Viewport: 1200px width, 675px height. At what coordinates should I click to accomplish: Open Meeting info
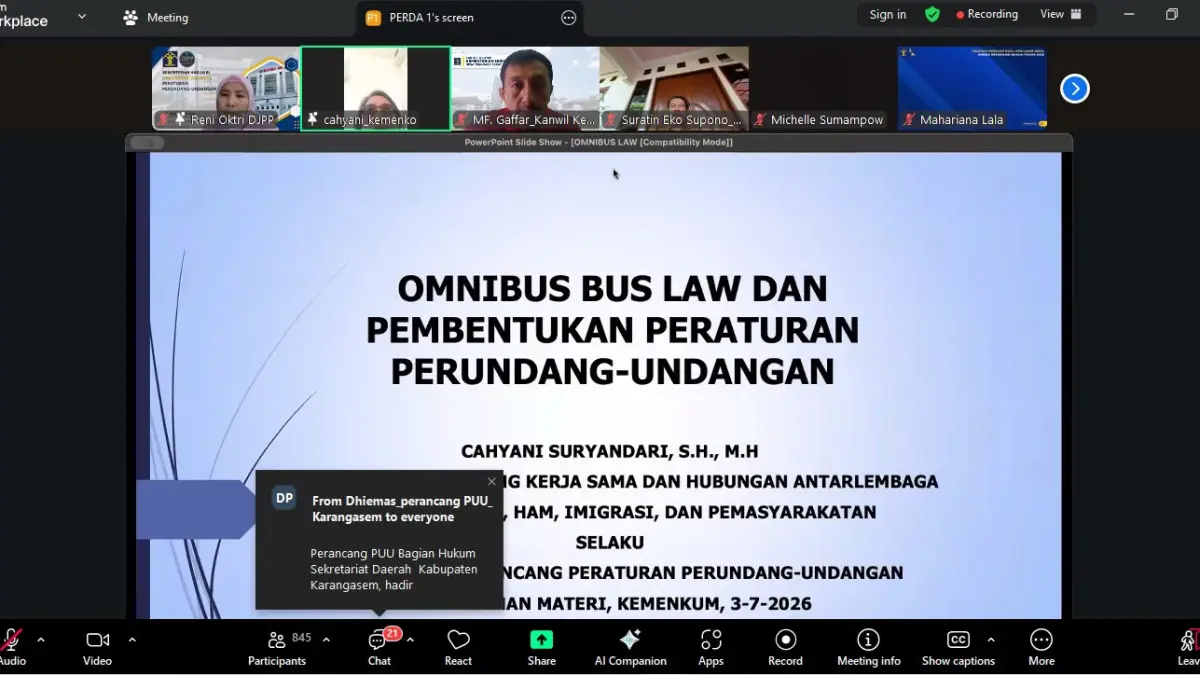868,647
